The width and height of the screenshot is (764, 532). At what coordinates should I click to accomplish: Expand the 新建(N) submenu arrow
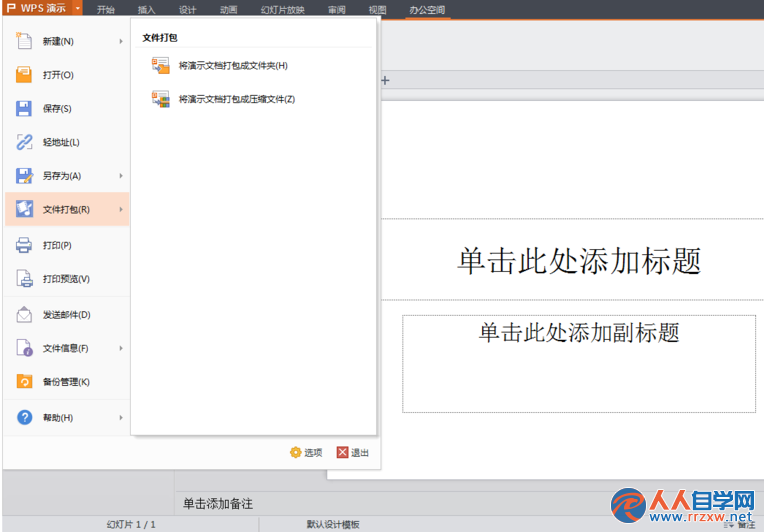pos(121,41)
